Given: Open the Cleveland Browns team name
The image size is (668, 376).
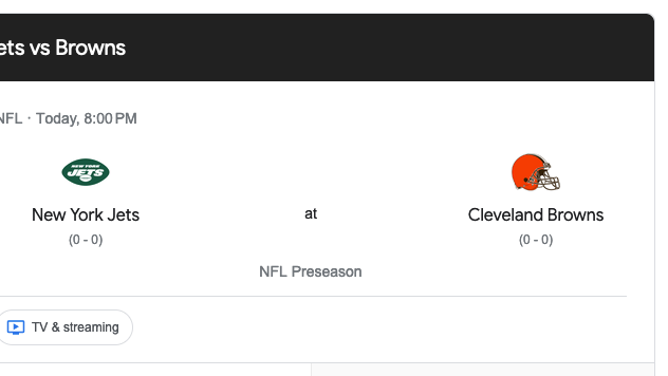Looking at the screenshot, I should pos(536,215).
